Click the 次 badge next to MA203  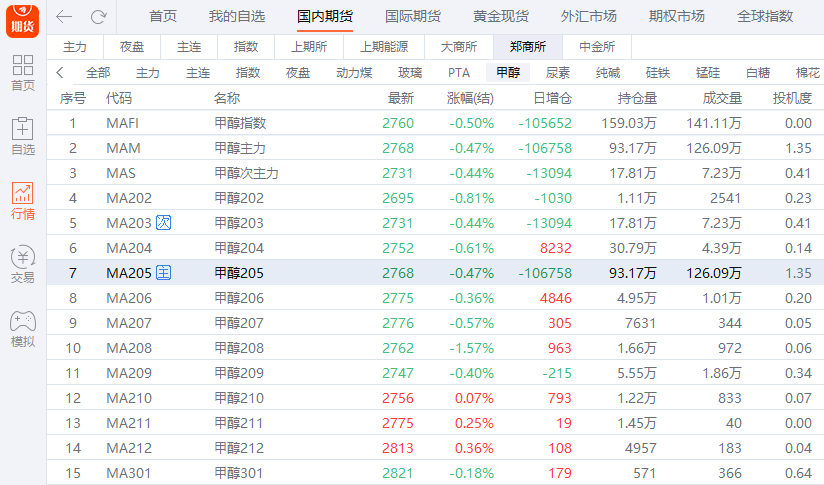pos(165,223)
